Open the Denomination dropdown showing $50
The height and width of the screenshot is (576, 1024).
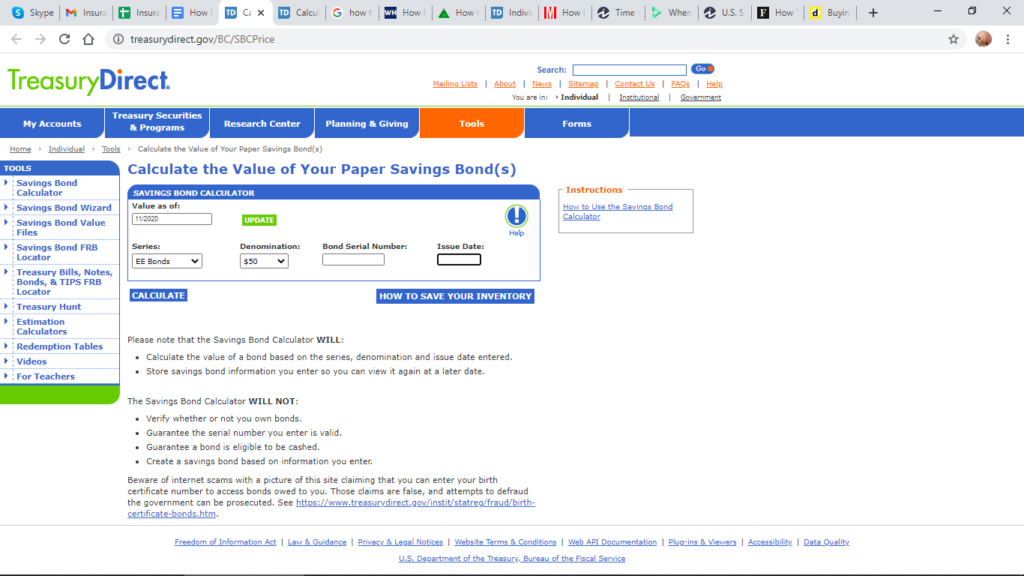(264, 261)
